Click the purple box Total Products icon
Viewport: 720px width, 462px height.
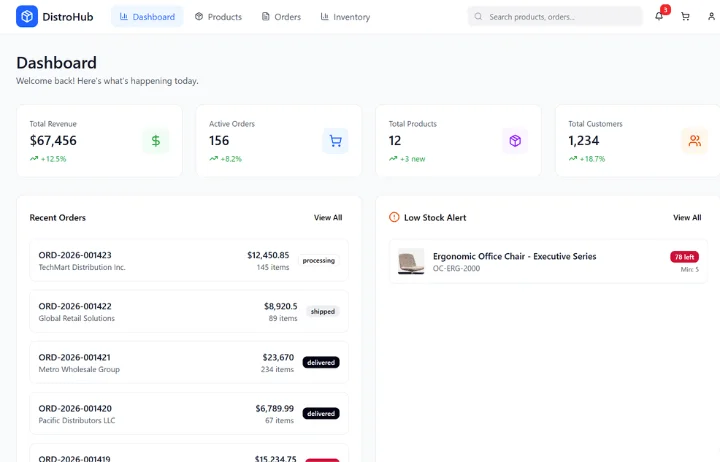515,141
